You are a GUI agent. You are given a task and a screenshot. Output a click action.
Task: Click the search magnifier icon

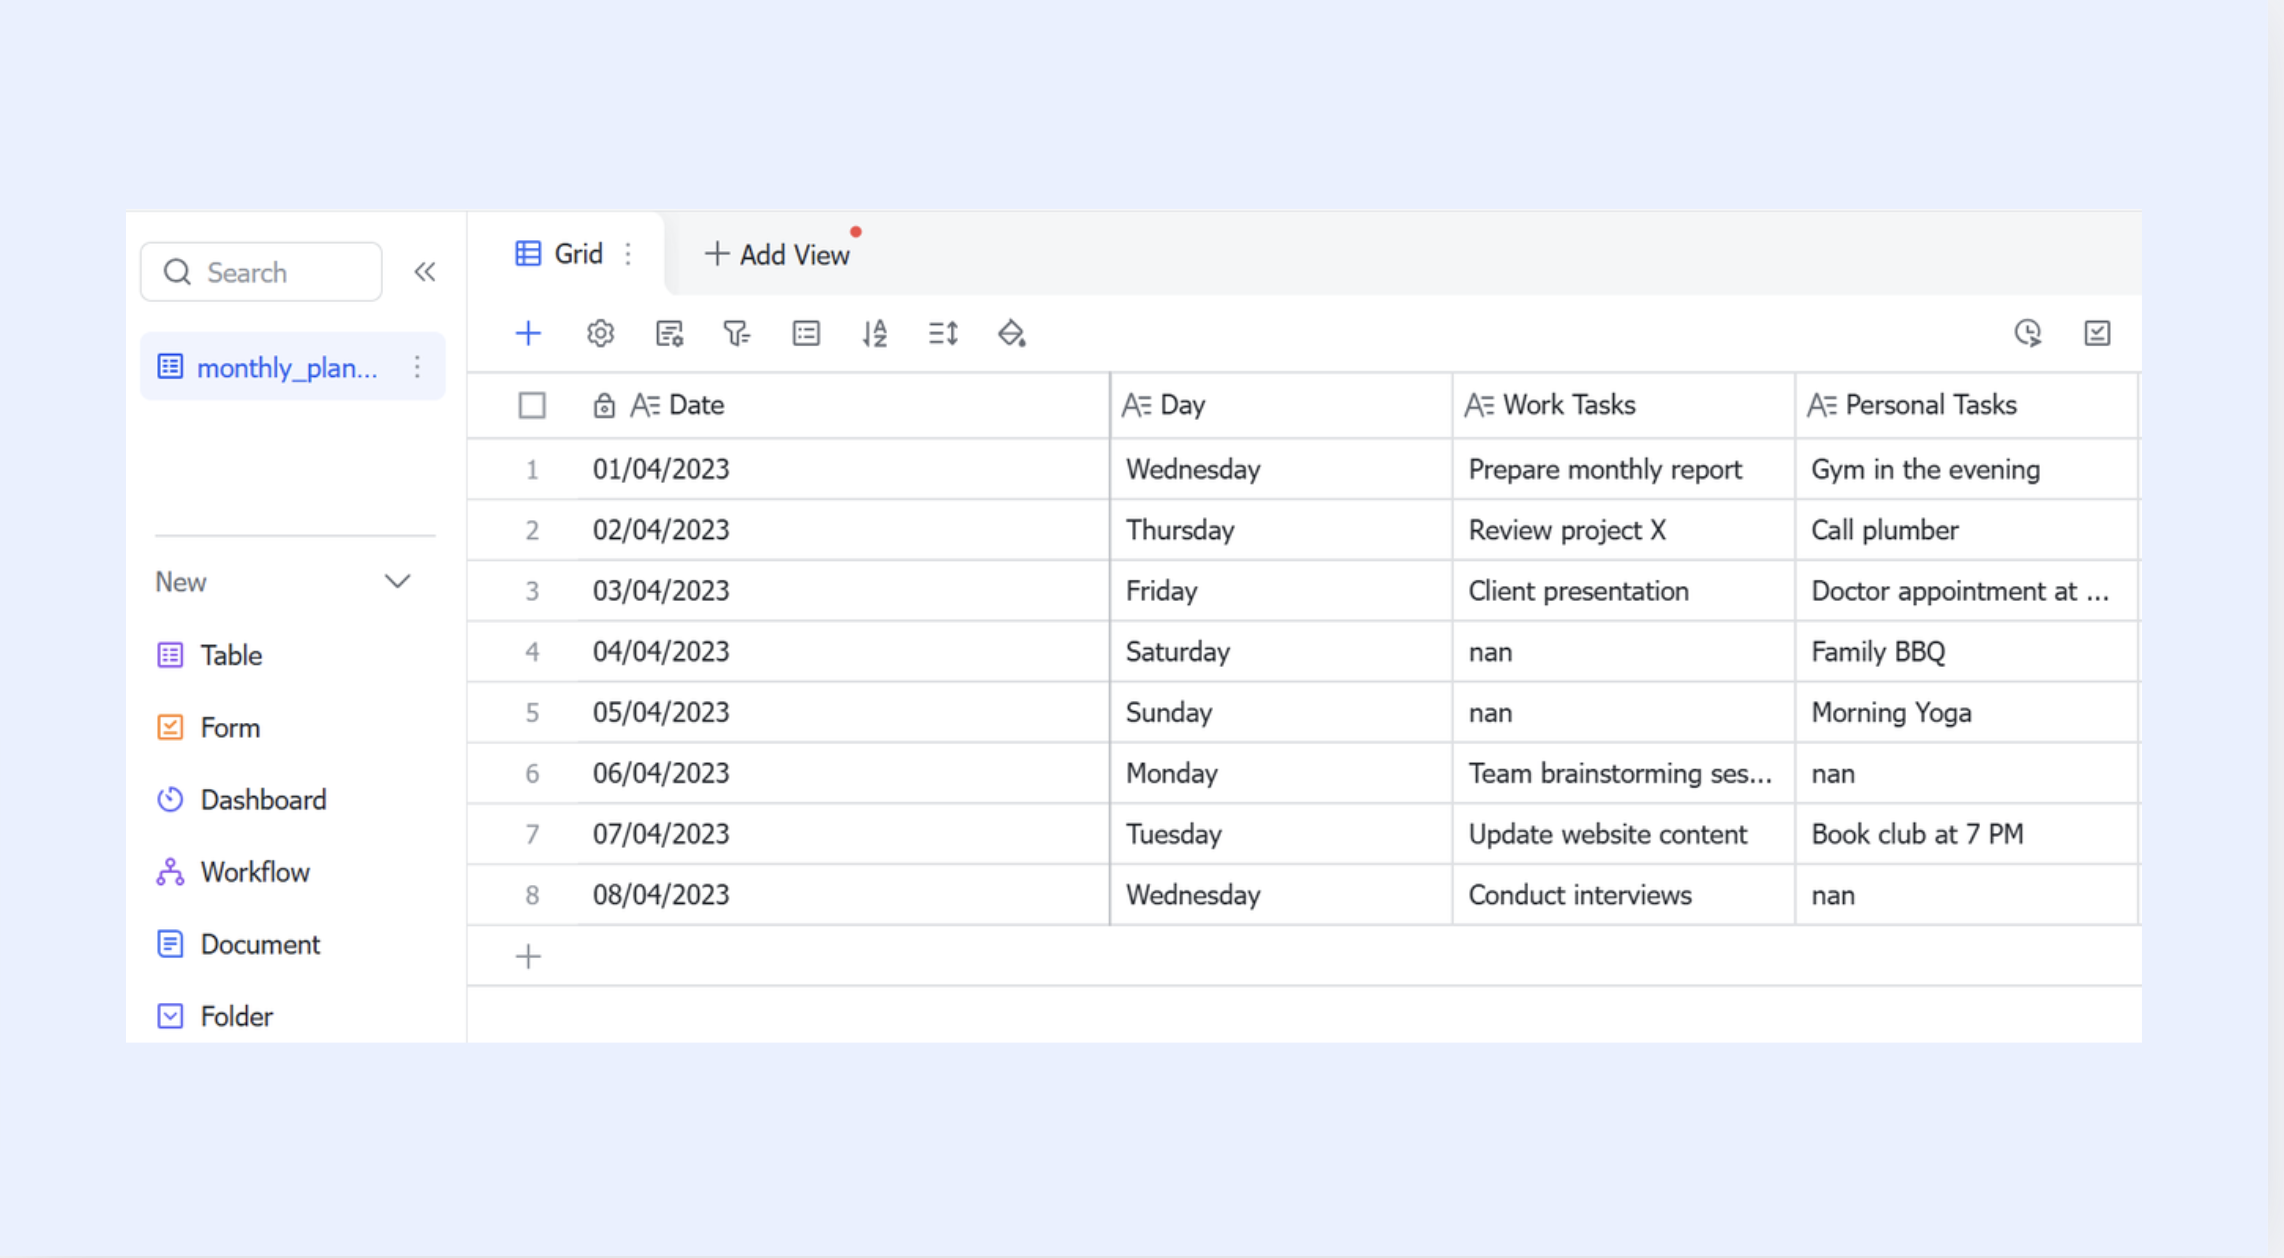(177, 272)
